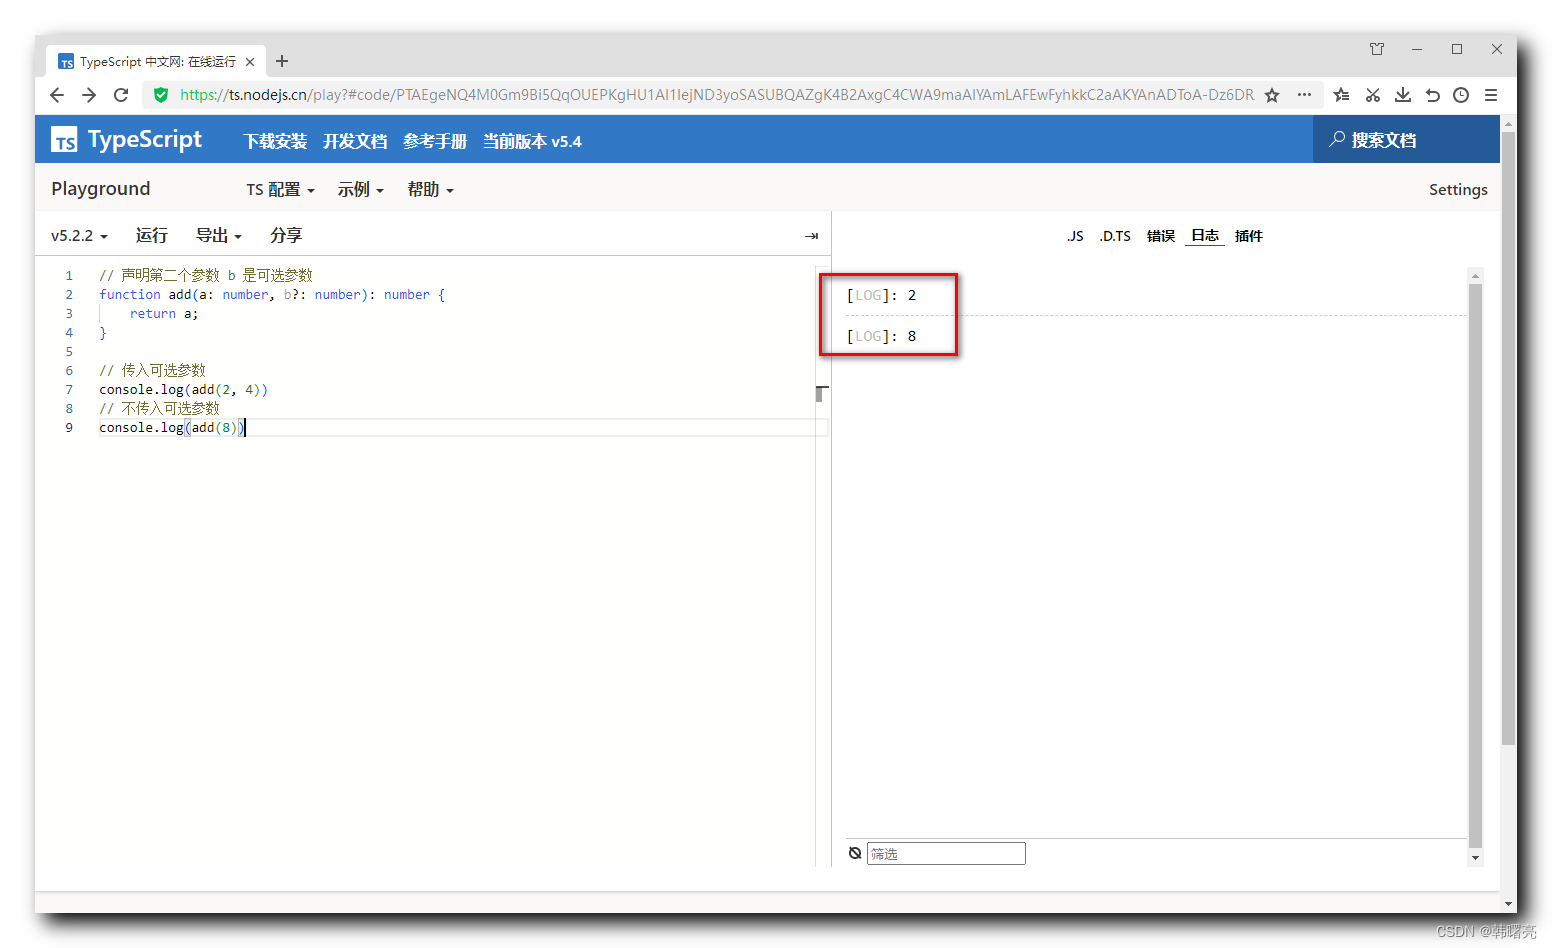The width and height of the screenshot is (1552, 948).
Task: Open browser history clock icon
Action: click(1461, 95)
